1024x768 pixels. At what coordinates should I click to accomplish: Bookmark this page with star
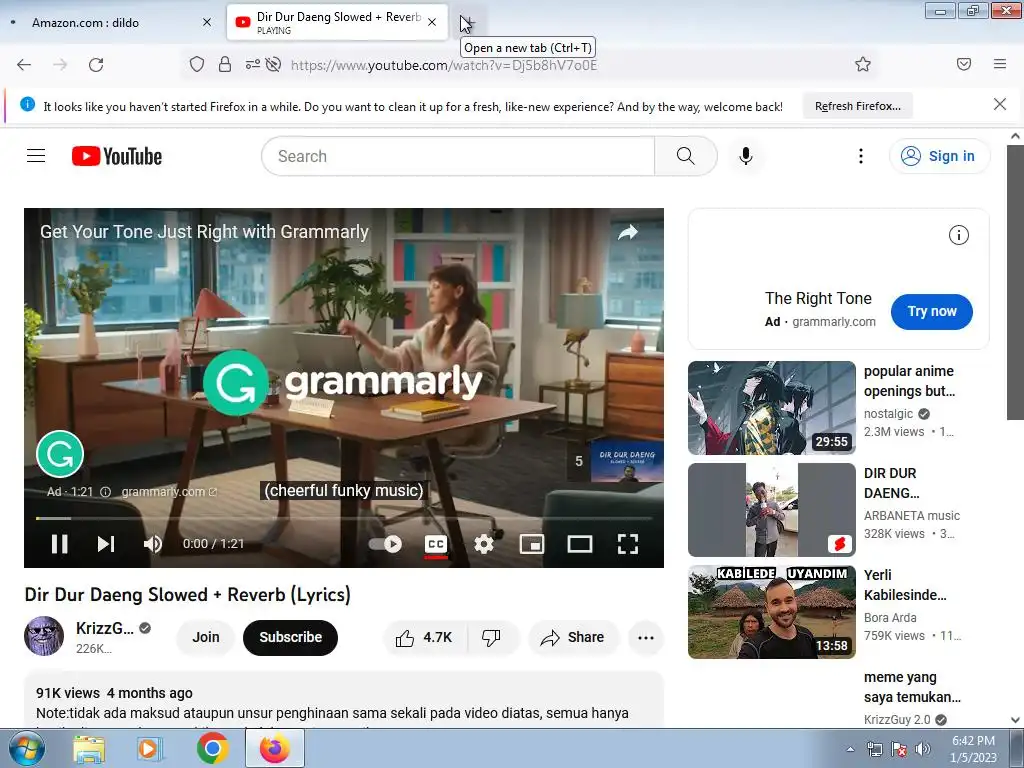pos(863,64)
